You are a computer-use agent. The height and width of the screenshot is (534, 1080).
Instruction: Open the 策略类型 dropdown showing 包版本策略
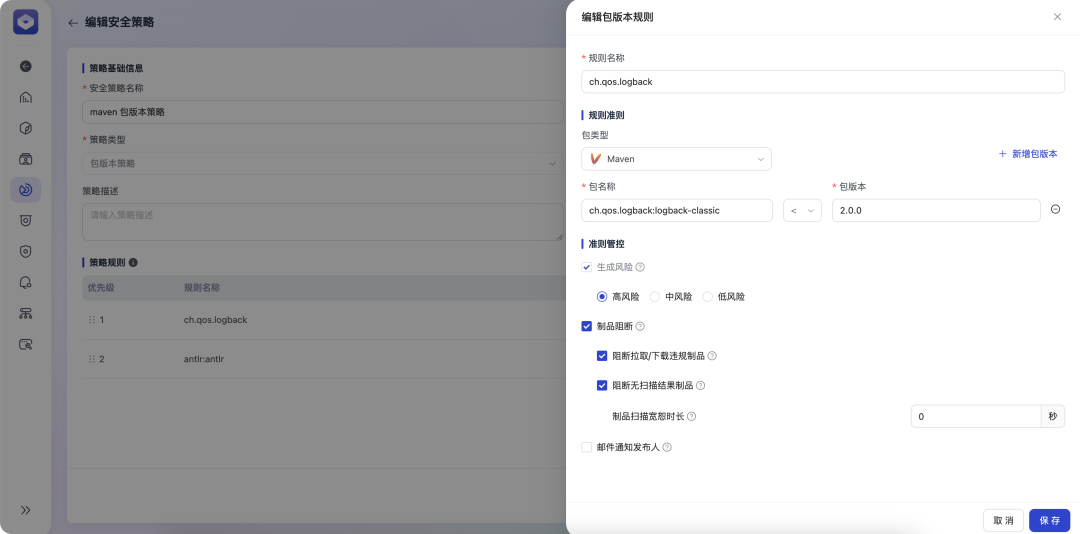click(322, 163)
